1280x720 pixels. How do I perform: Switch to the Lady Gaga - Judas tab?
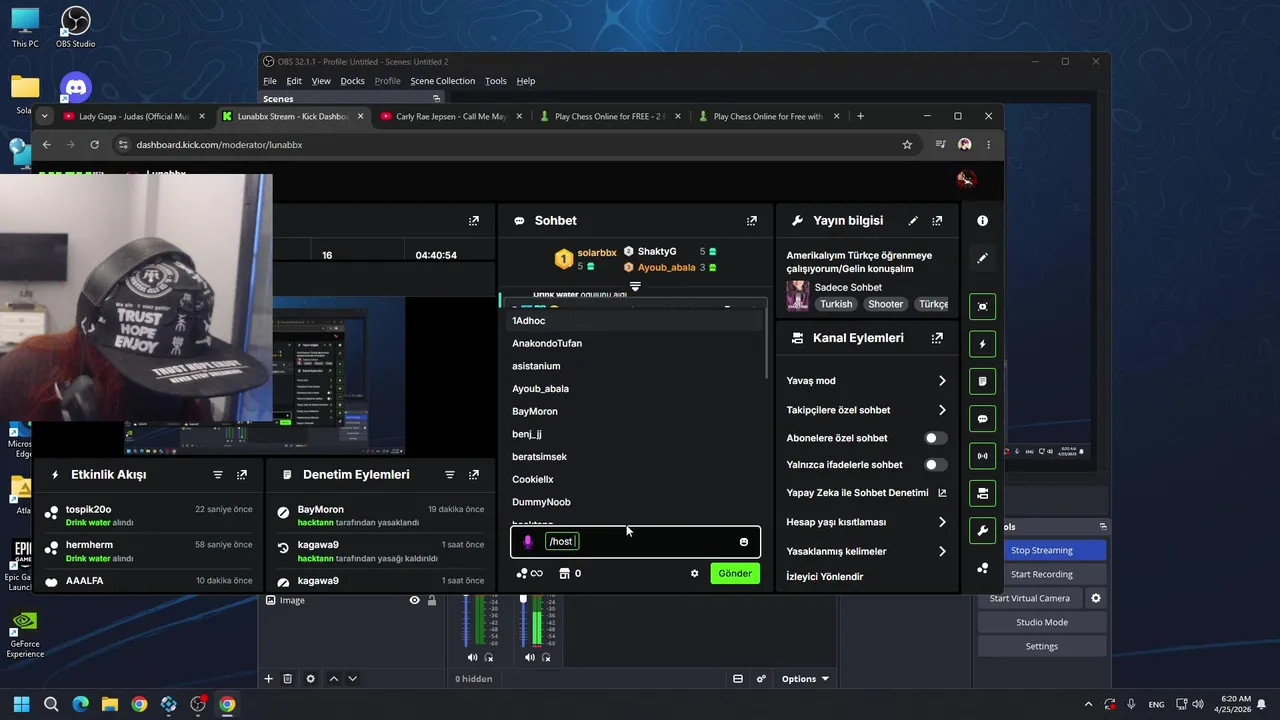(132, 117)
